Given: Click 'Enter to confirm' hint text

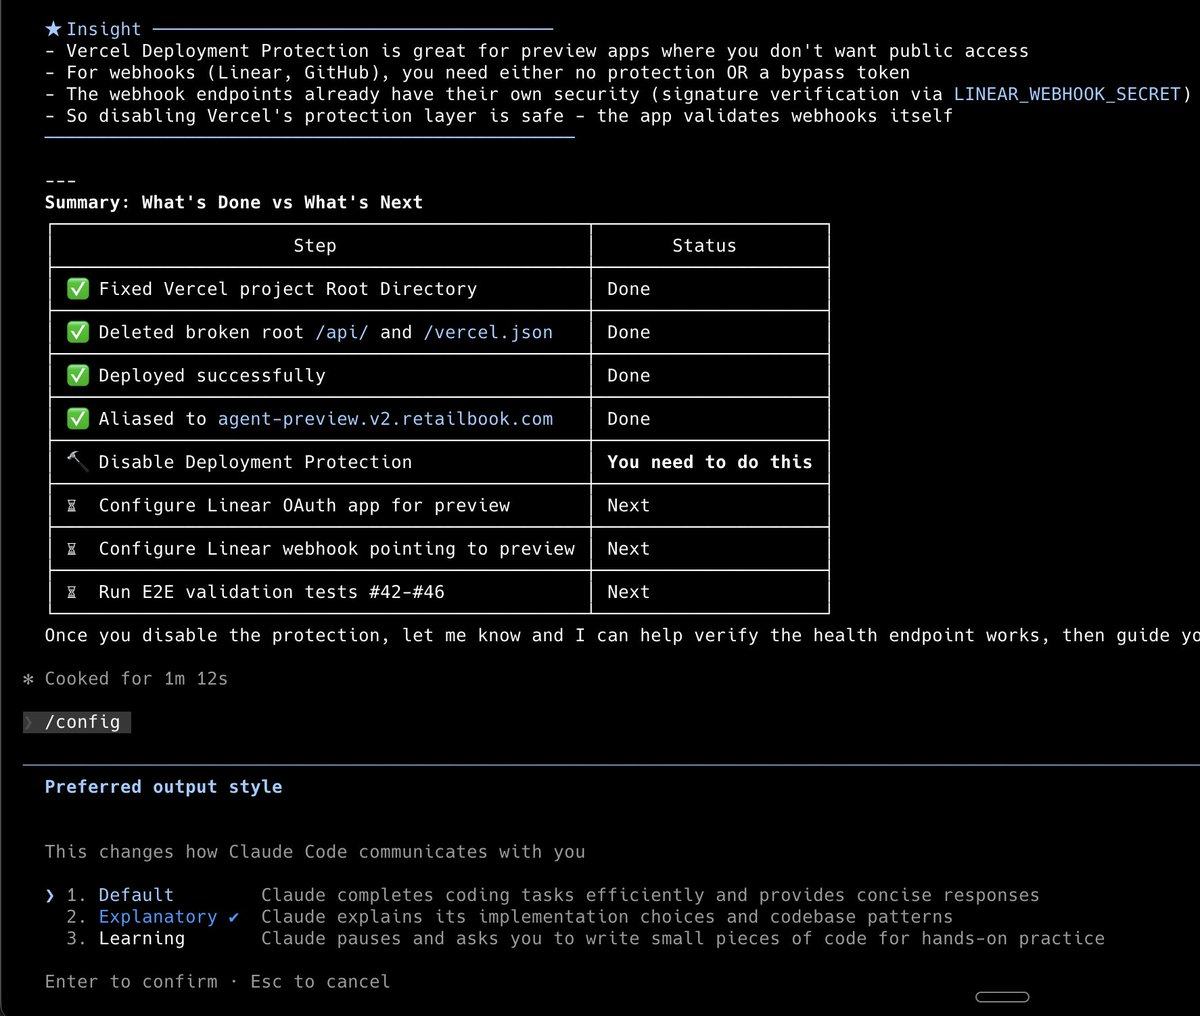Looking at the screenshot, I should click(x=131, y=982).
